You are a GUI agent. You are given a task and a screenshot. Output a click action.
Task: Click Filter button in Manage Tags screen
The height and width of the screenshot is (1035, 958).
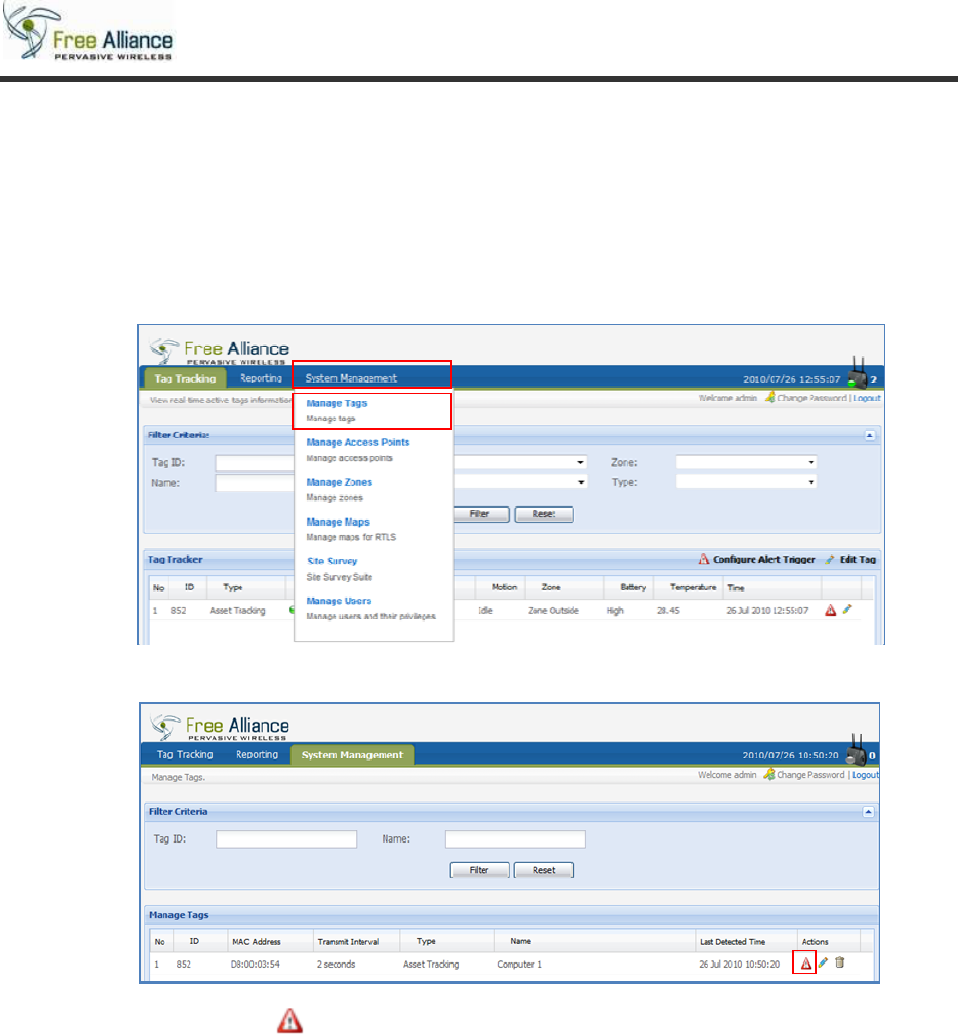point(479,871)
